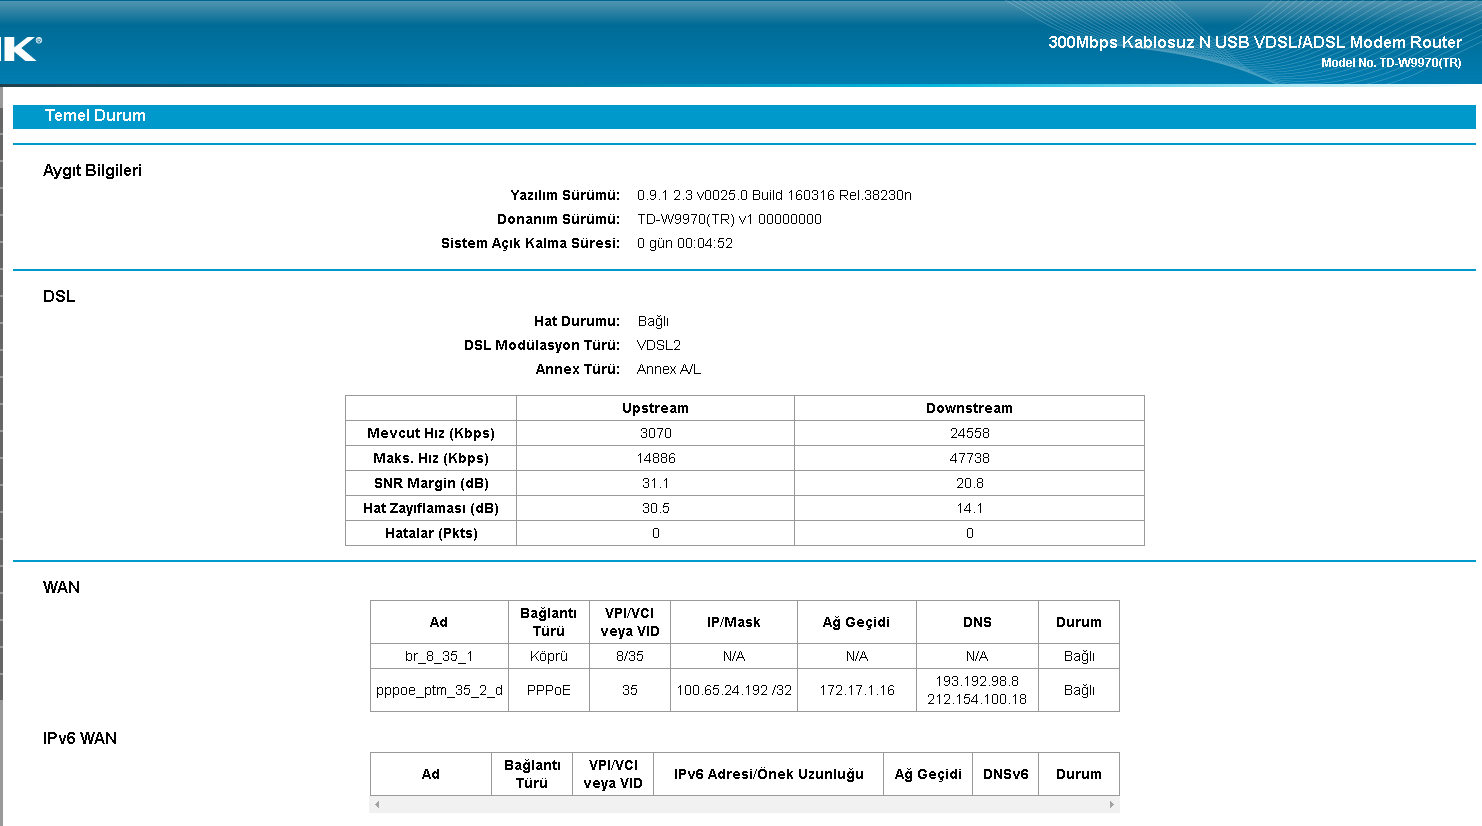Click the Yazılım Sürümü label
This screenshot has height=826, width=1482.
tap(565, 195)
